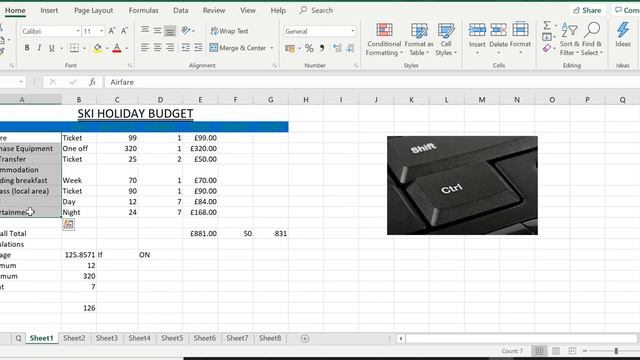Align text left

click(145, 48)
